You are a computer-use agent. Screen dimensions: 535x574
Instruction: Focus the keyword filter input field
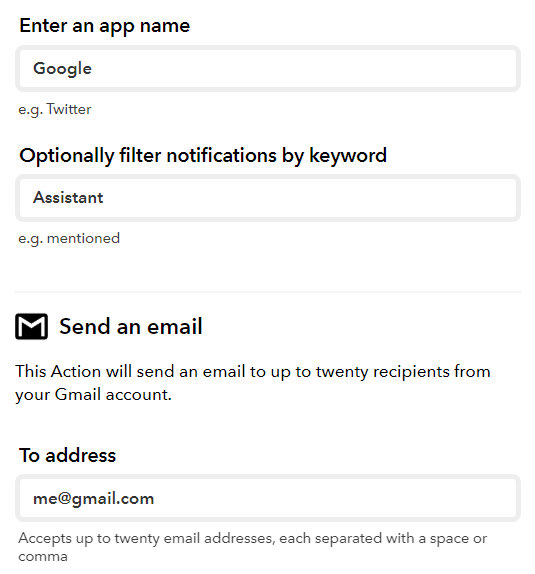(268, 198)
